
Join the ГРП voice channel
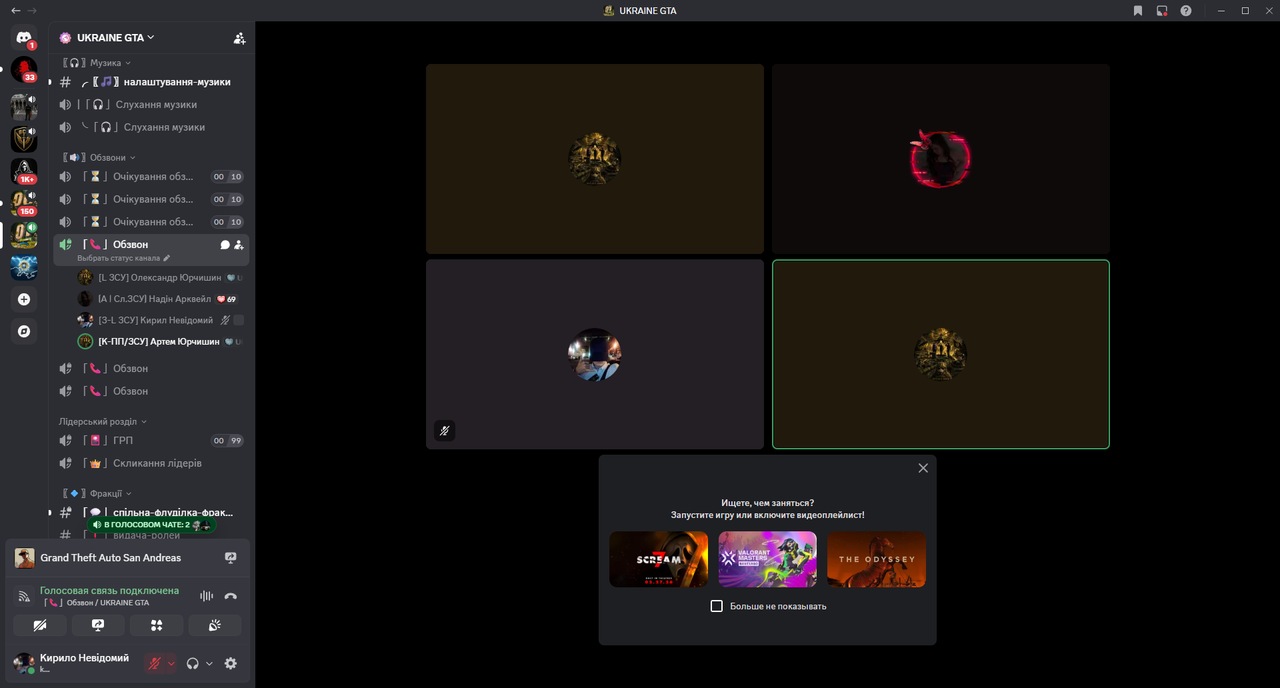coord(151,440)
